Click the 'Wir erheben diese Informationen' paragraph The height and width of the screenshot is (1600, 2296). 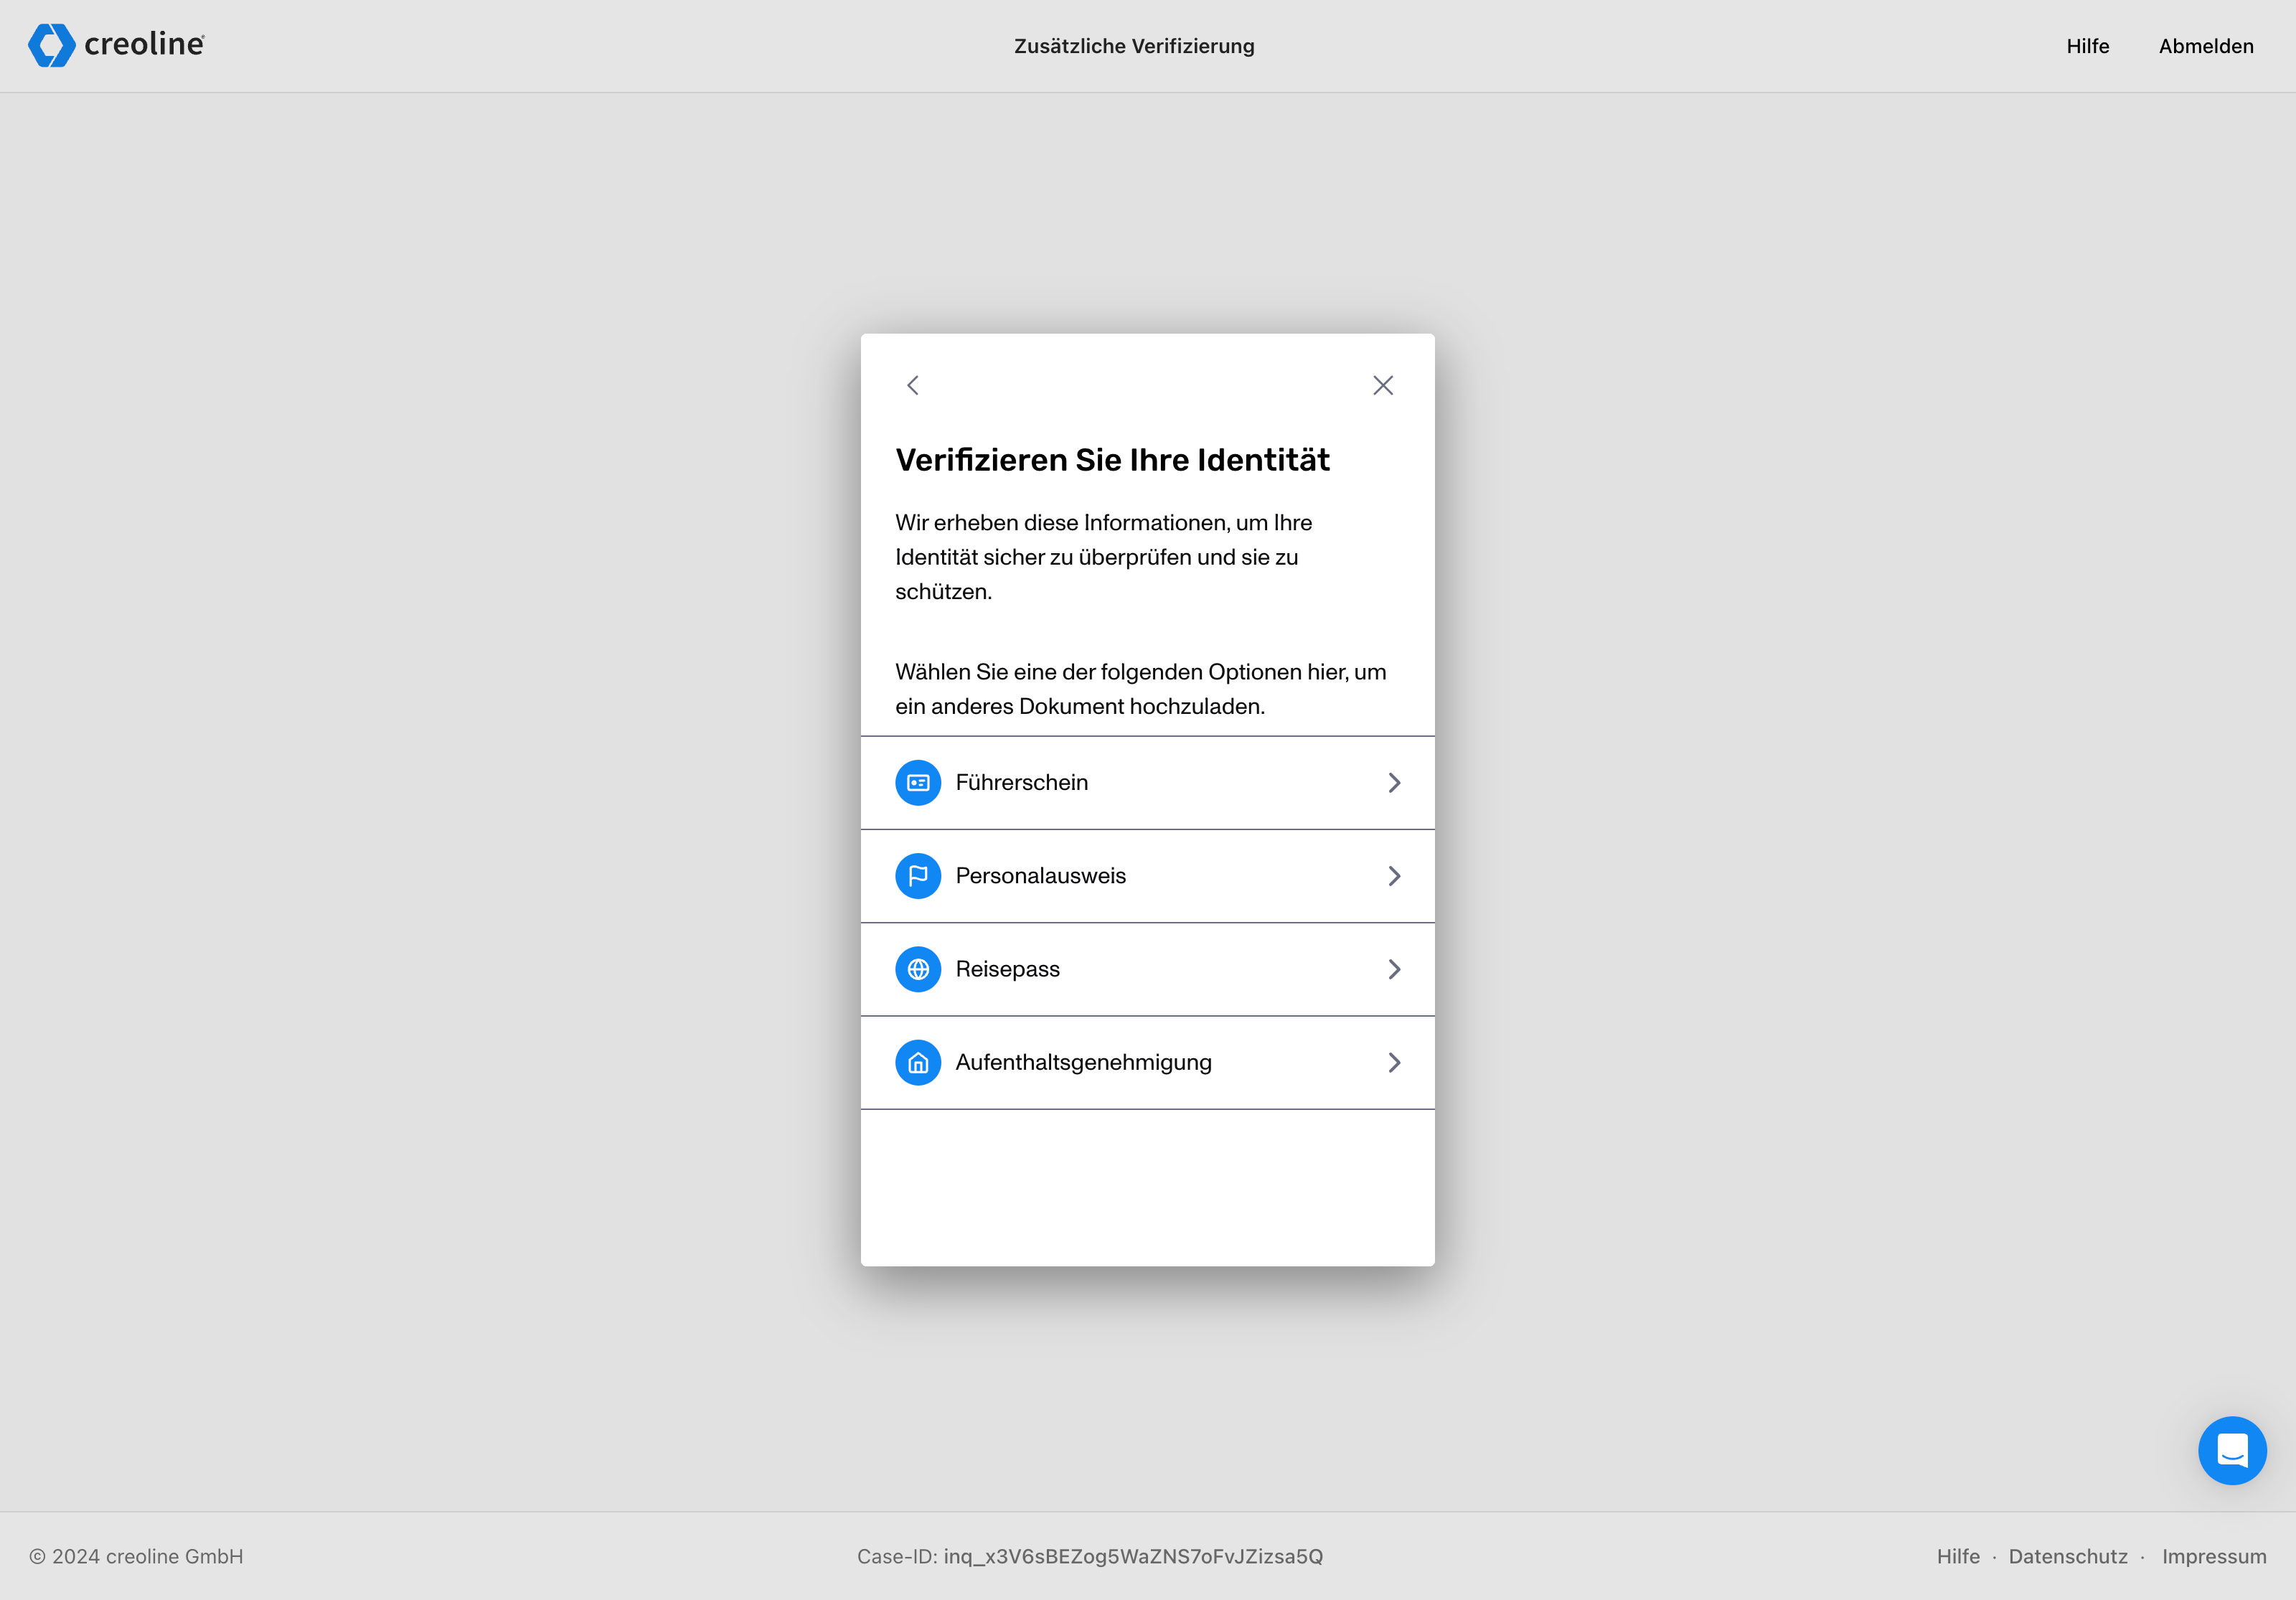pyautogui.click(x=1104, y=557)
